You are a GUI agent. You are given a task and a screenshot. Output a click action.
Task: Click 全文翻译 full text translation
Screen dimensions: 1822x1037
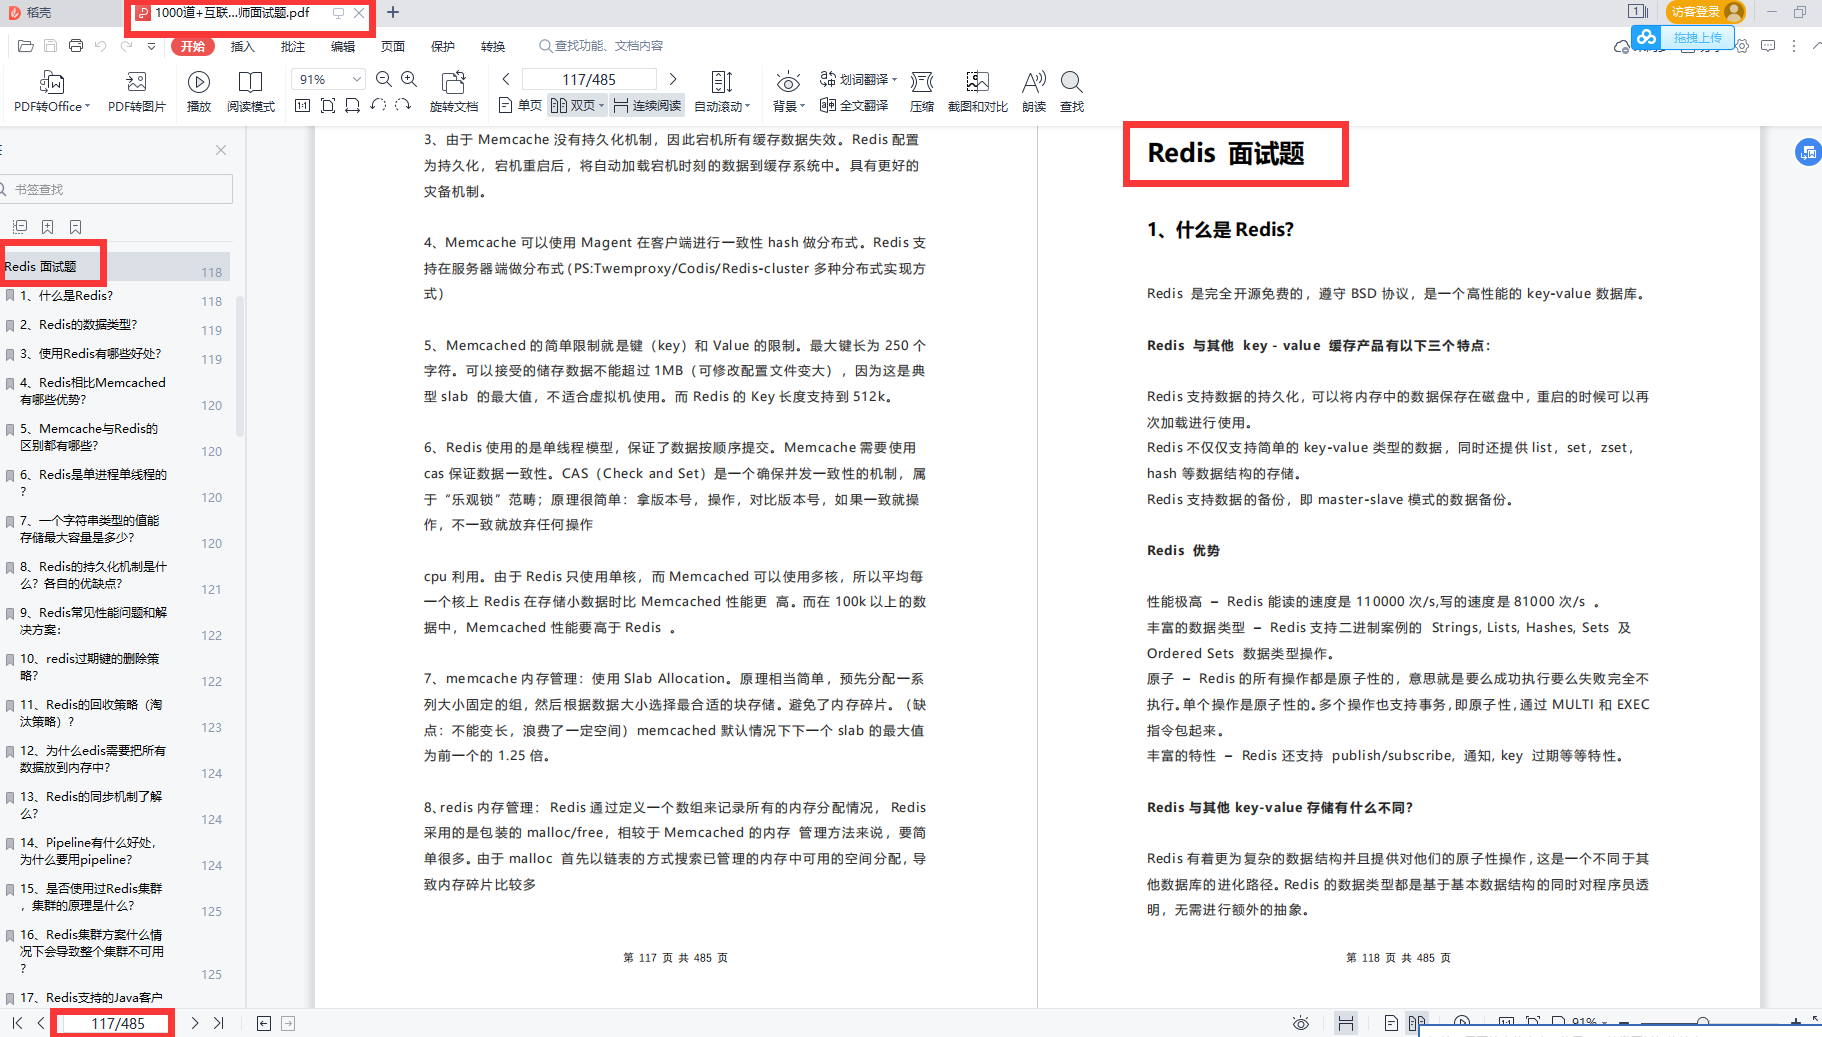[x=854, y=105]
